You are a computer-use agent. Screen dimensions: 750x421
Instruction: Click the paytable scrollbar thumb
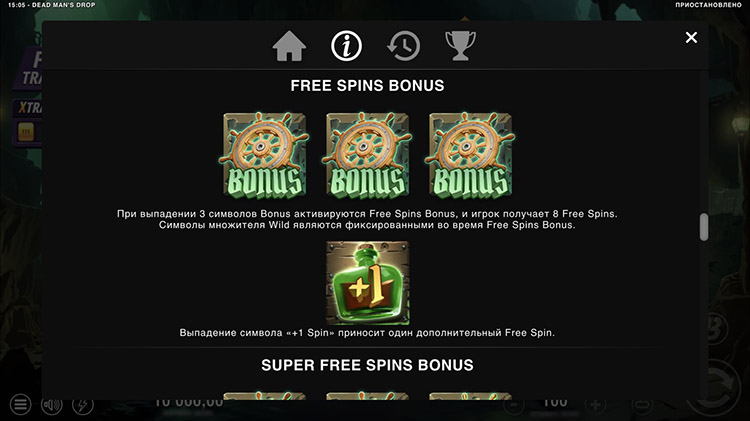[x=704, y=227]
